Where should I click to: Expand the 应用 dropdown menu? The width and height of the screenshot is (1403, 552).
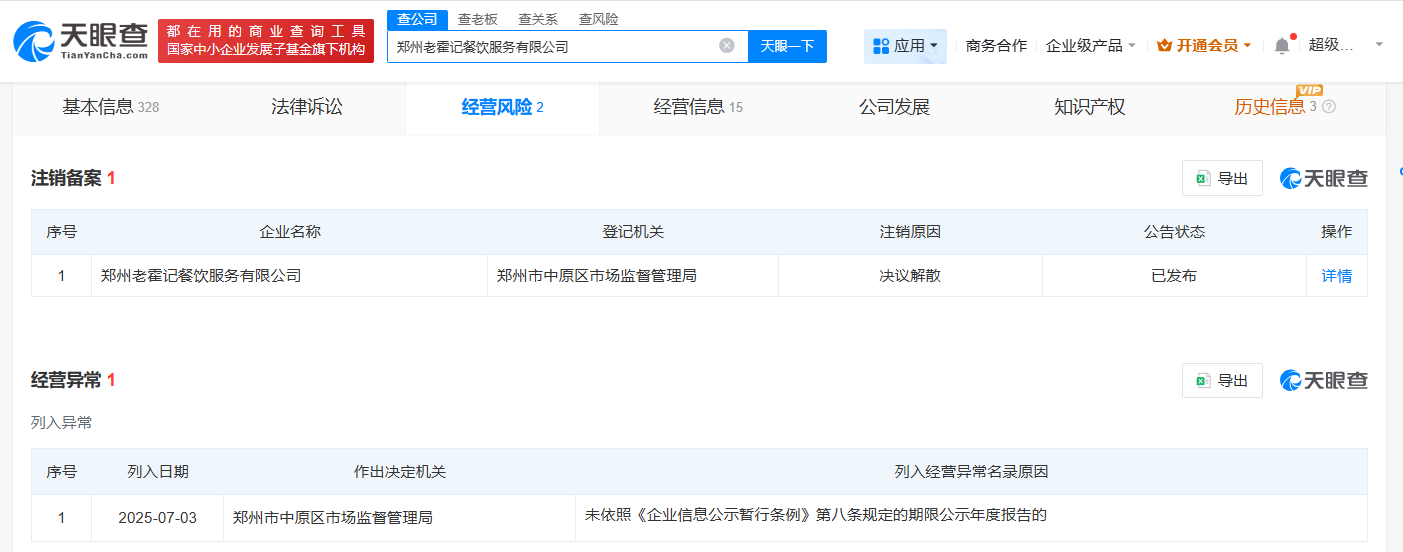[x=933, y=46]
